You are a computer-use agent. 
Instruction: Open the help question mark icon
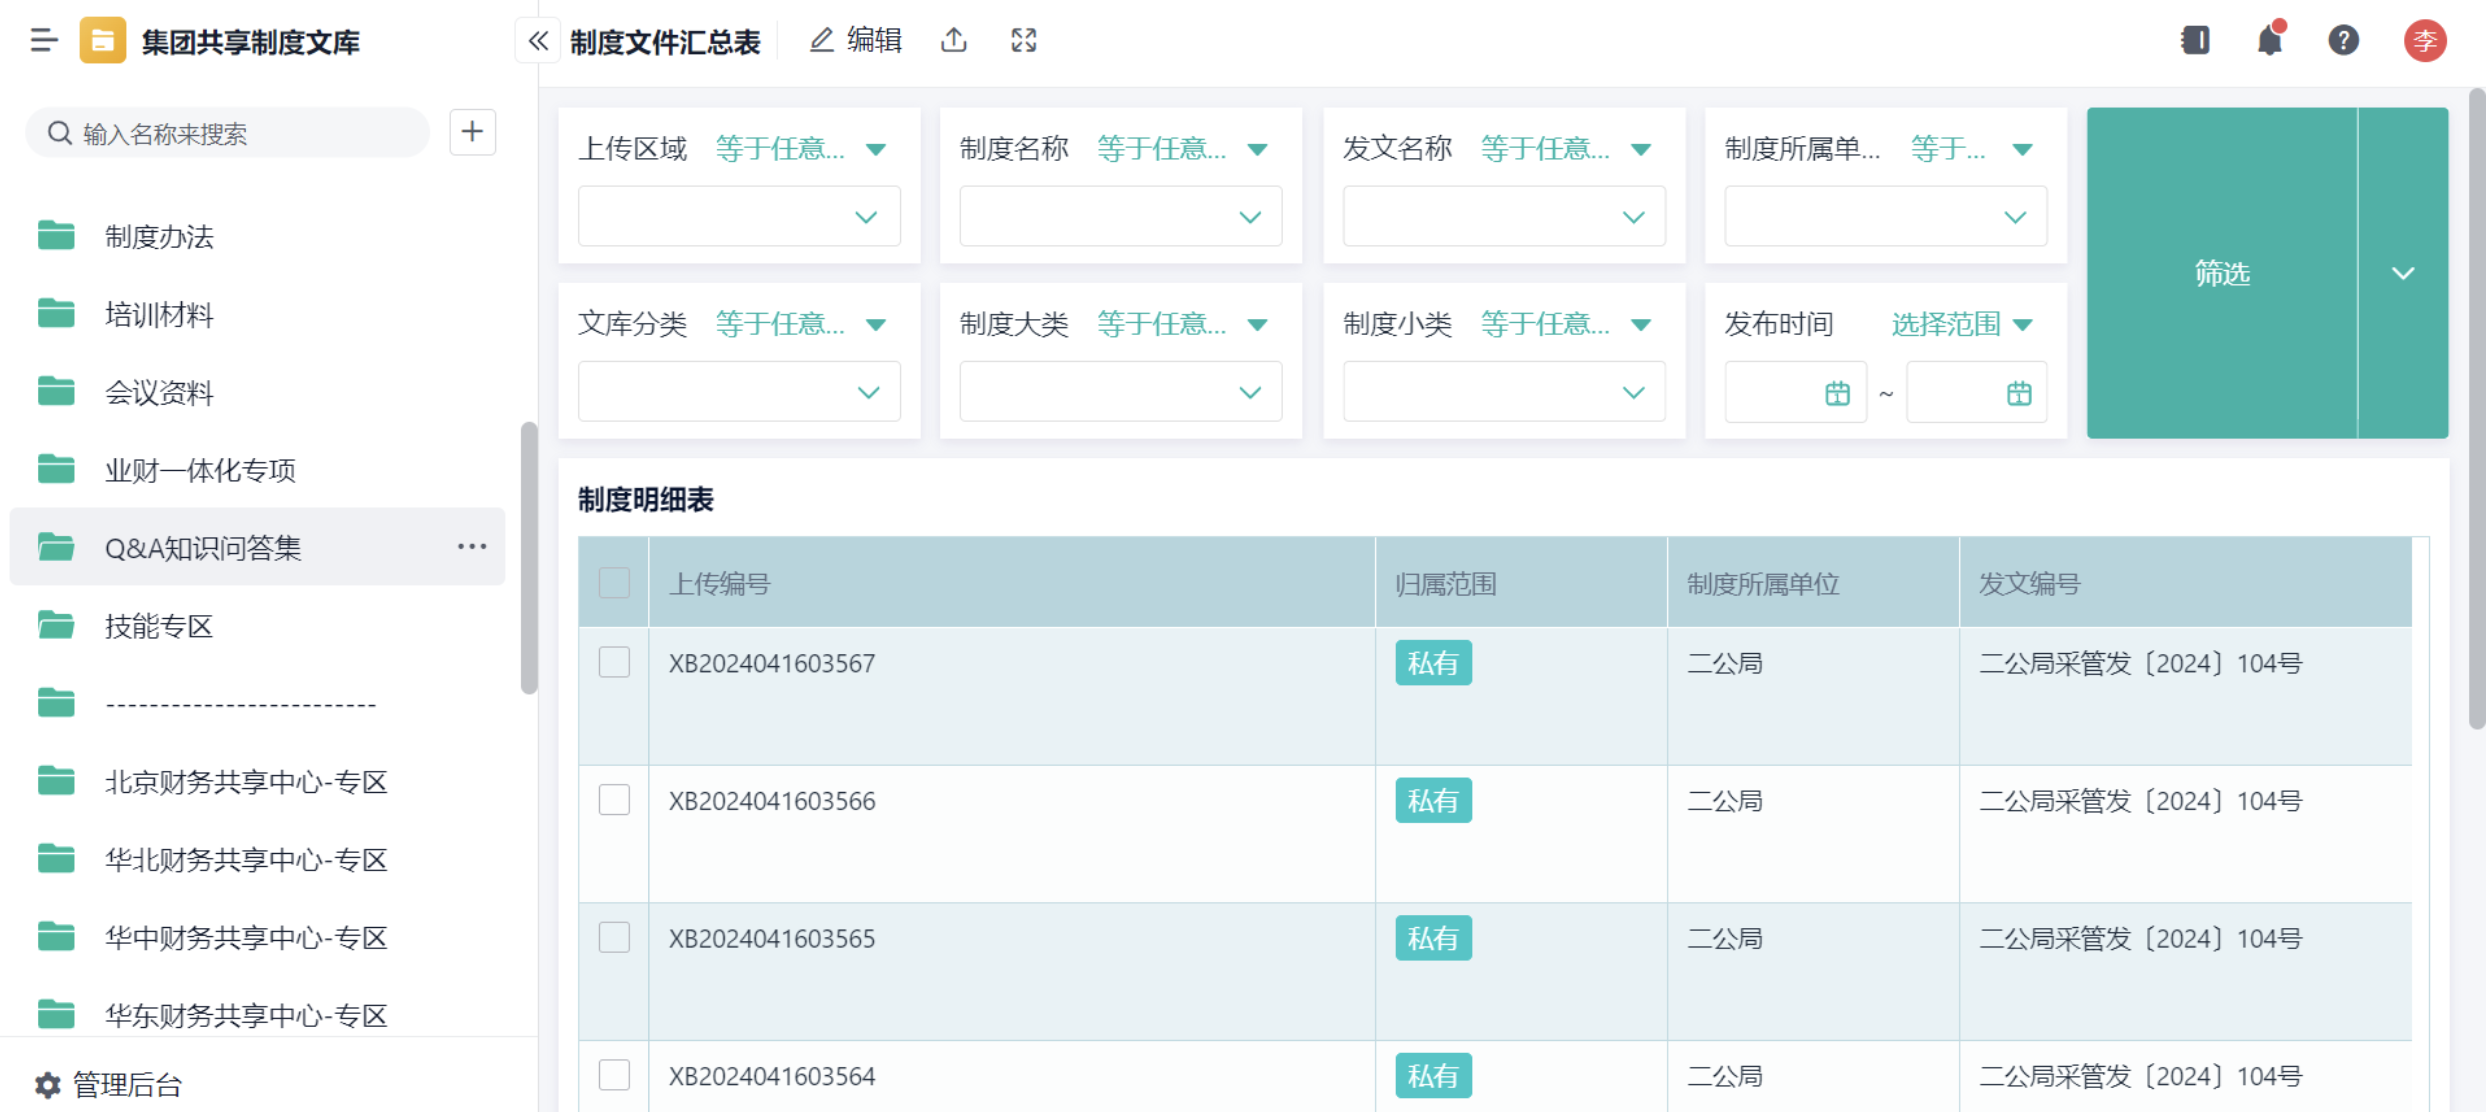coord(2343,40)
